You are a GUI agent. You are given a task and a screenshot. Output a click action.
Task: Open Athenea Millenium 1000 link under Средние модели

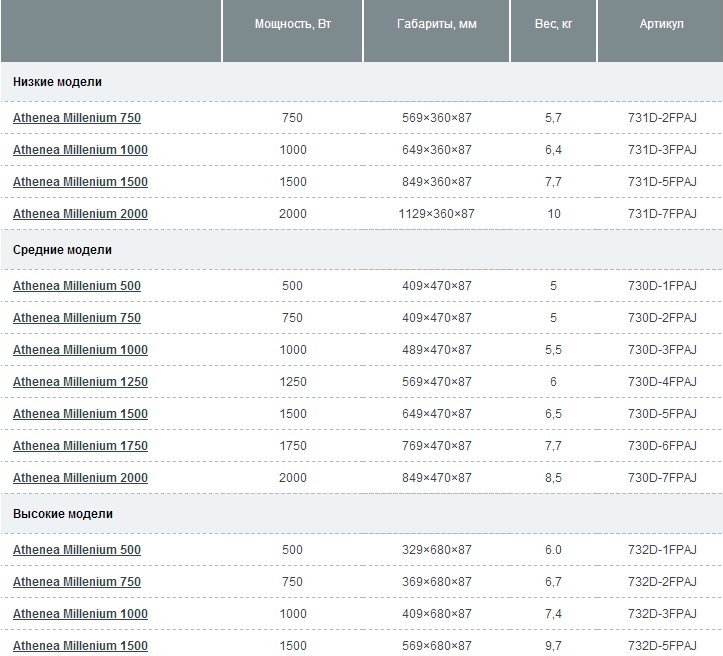80,350
